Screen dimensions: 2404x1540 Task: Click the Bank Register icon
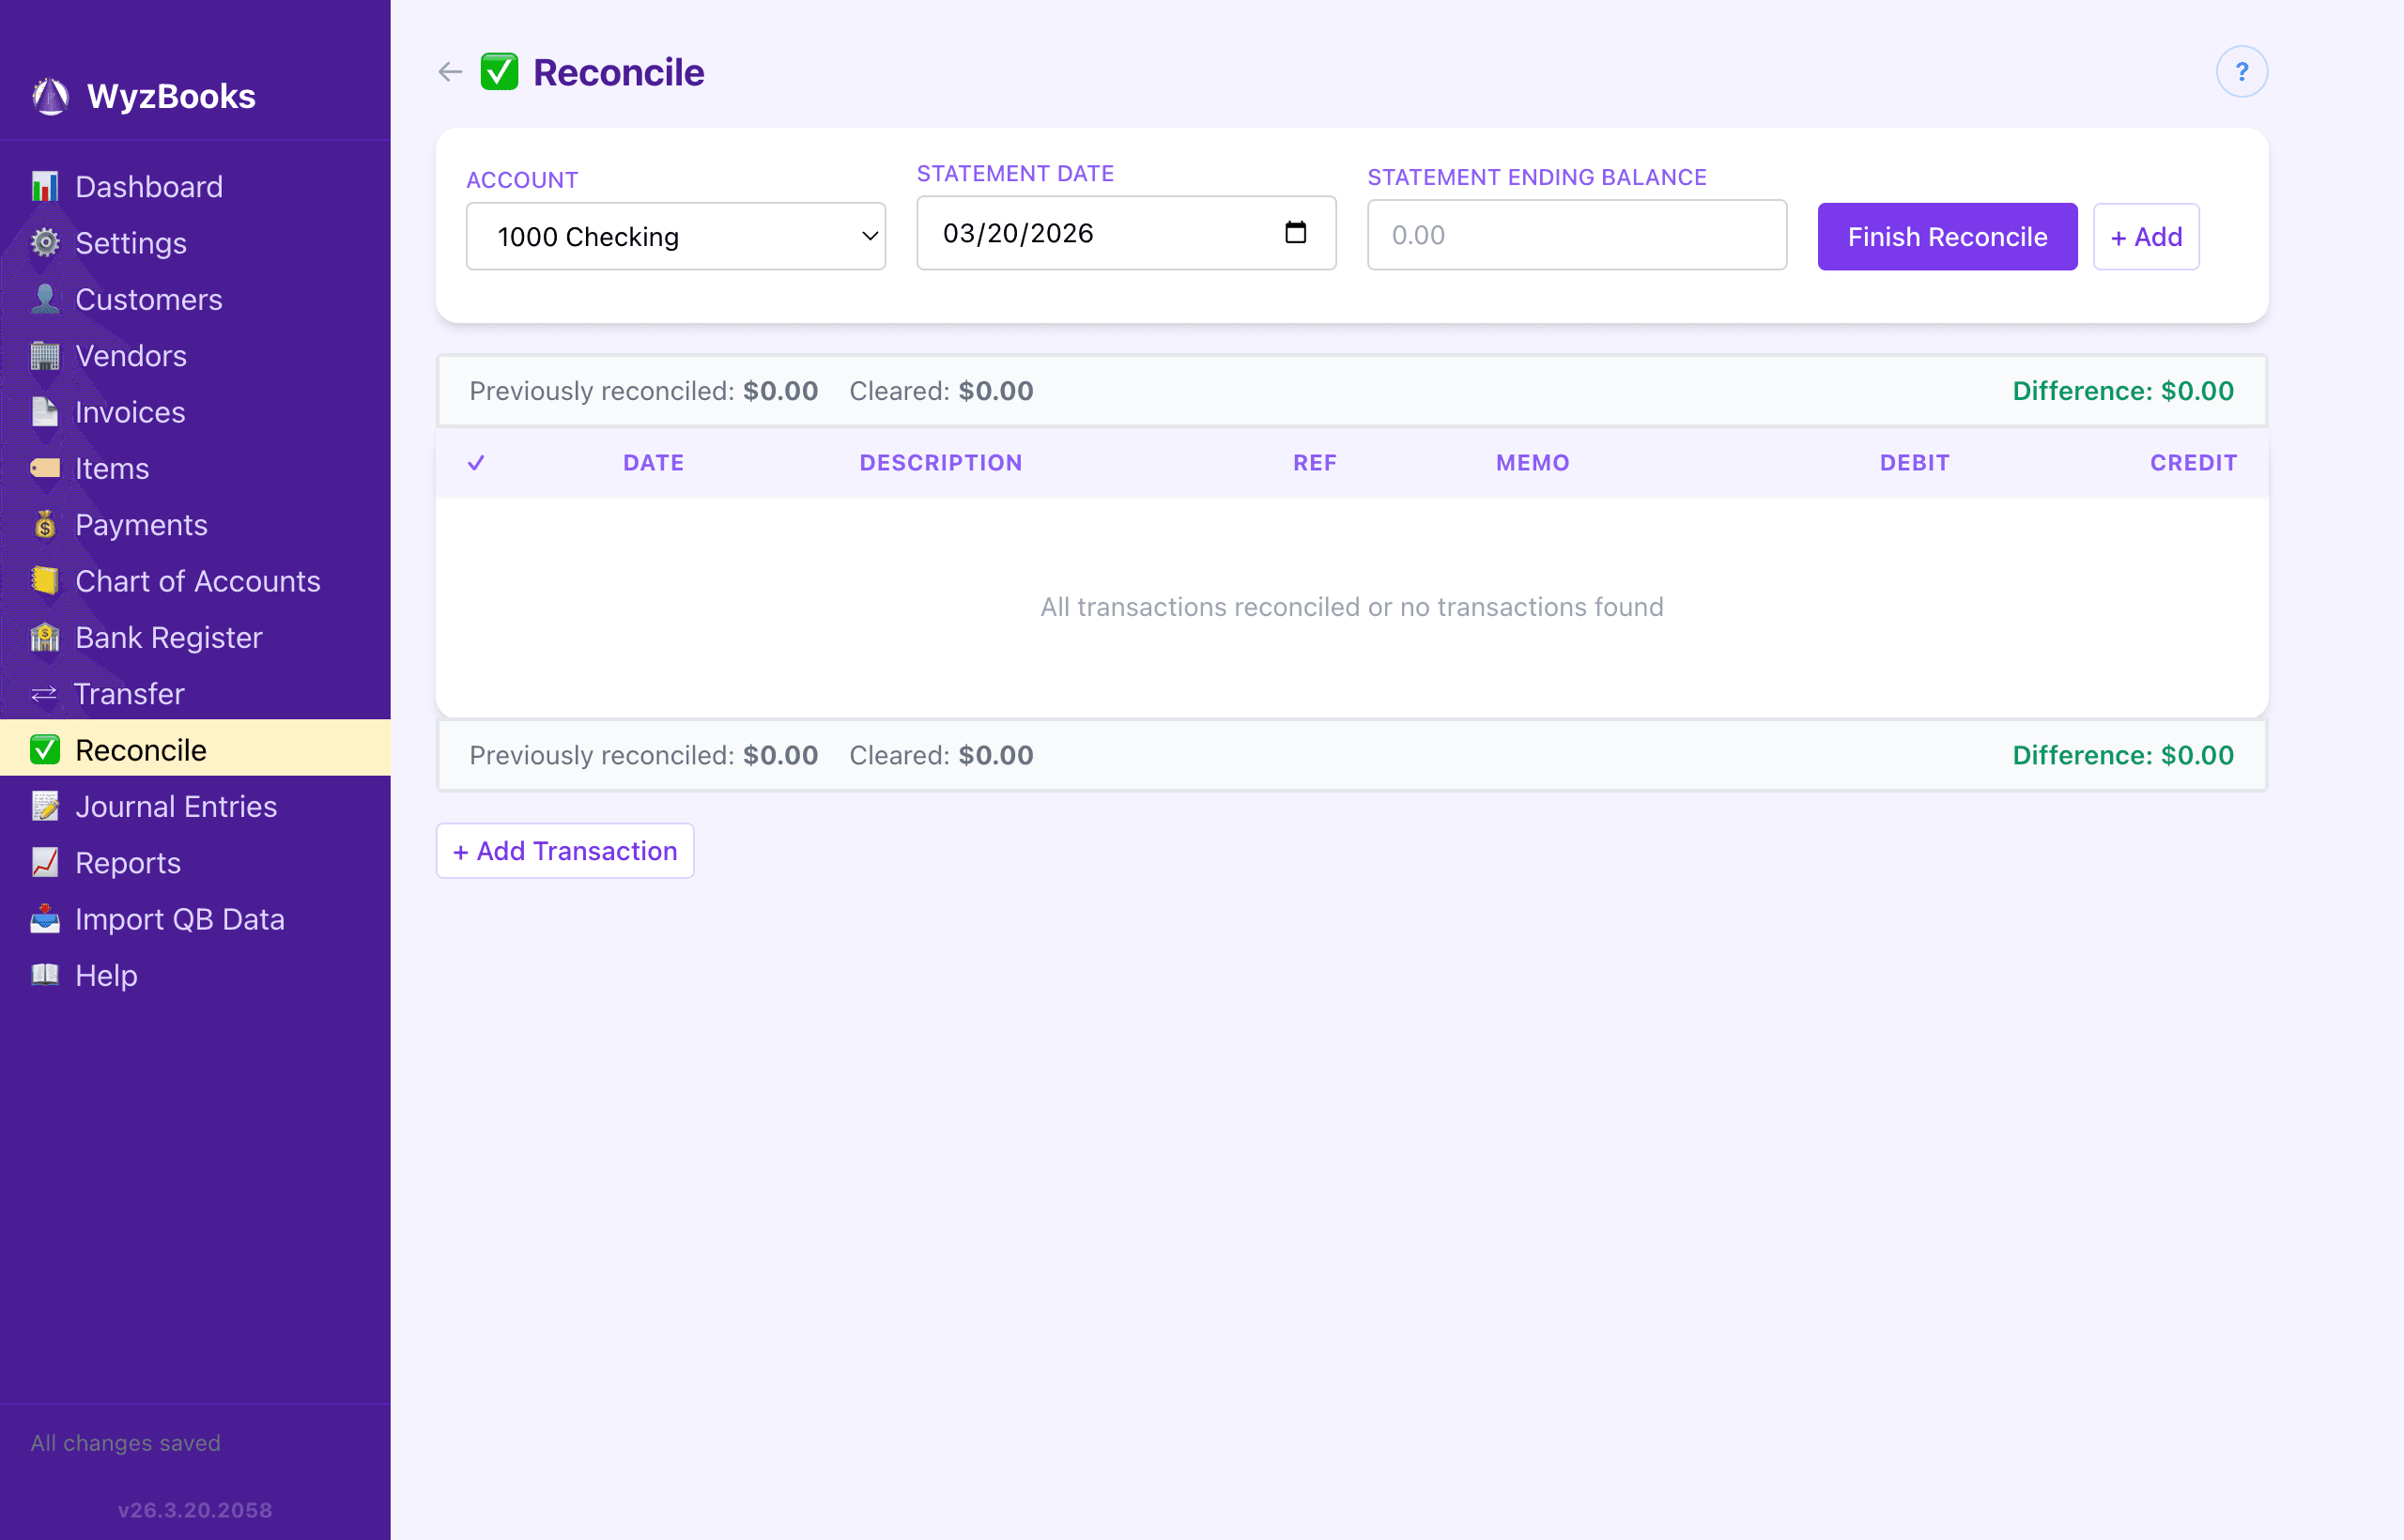coord(45,637)
